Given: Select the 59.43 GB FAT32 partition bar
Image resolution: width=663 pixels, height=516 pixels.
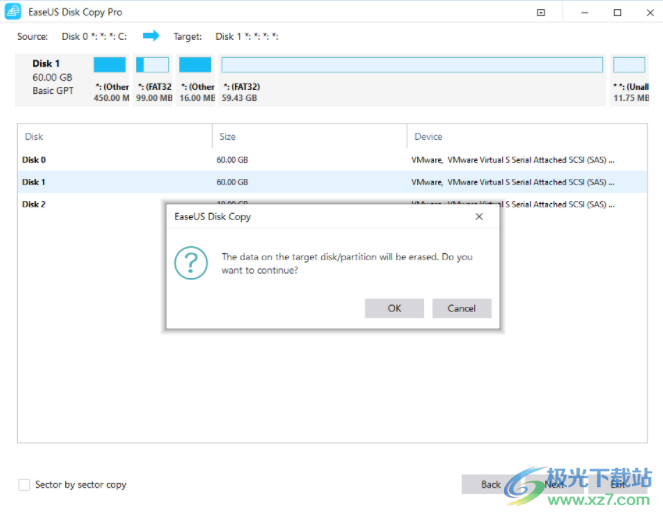Looking at the screenshot, I should point(411,65).
